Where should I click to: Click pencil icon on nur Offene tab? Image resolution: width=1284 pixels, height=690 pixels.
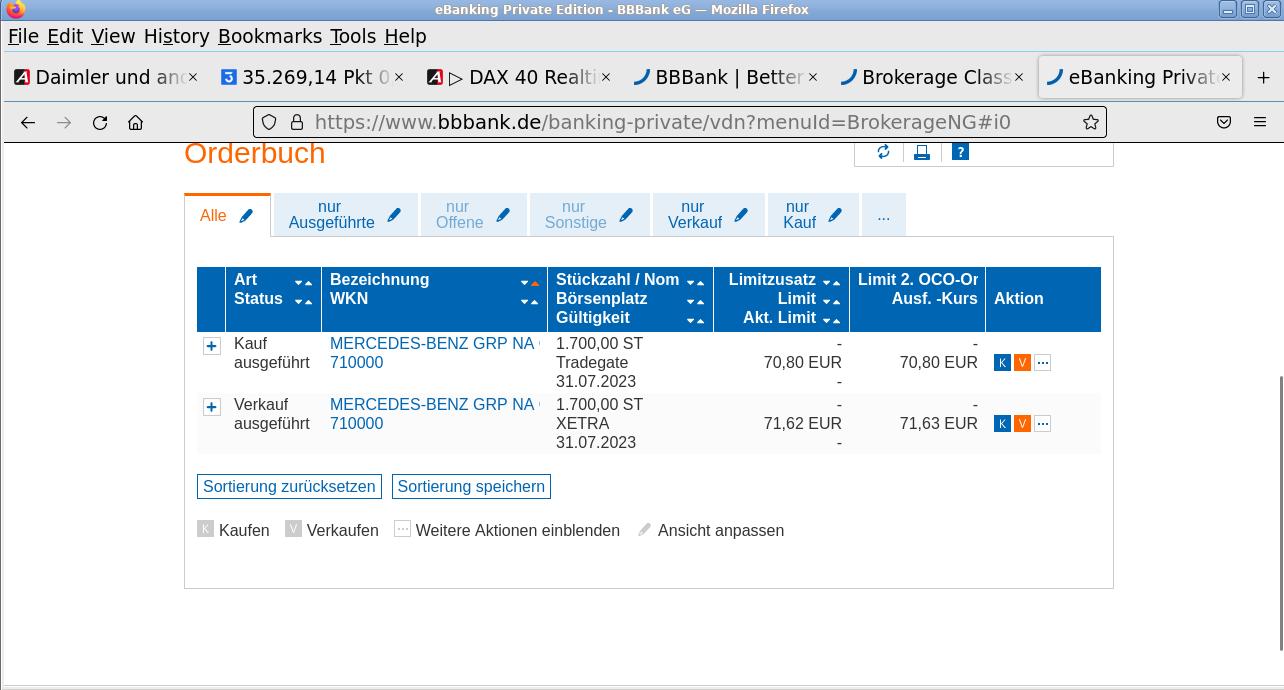(503, 215)
